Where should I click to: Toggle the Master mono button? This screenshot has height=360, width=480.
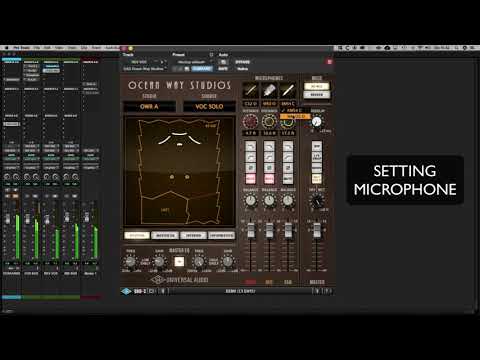tap(317, 168)
